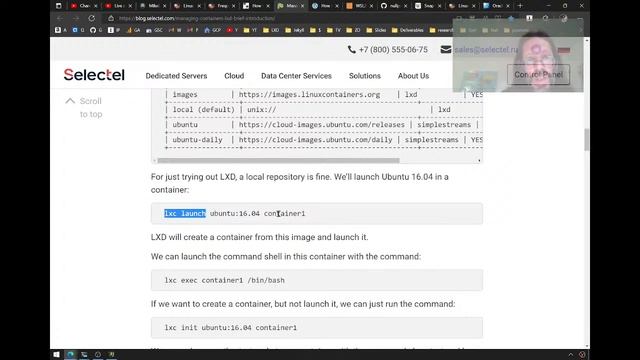Image resolution: width=640 pixels, height=360 pixels.
Task: Click the 'lxc exec container1 /bin/bash' code line
Action: (x=224, y=280)
